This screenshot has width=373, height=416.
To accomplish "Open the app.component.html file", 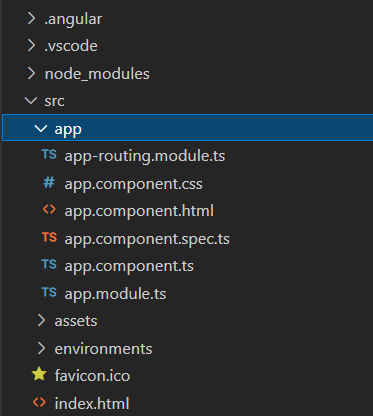I will pyautogui.click(x=139, y=211).
